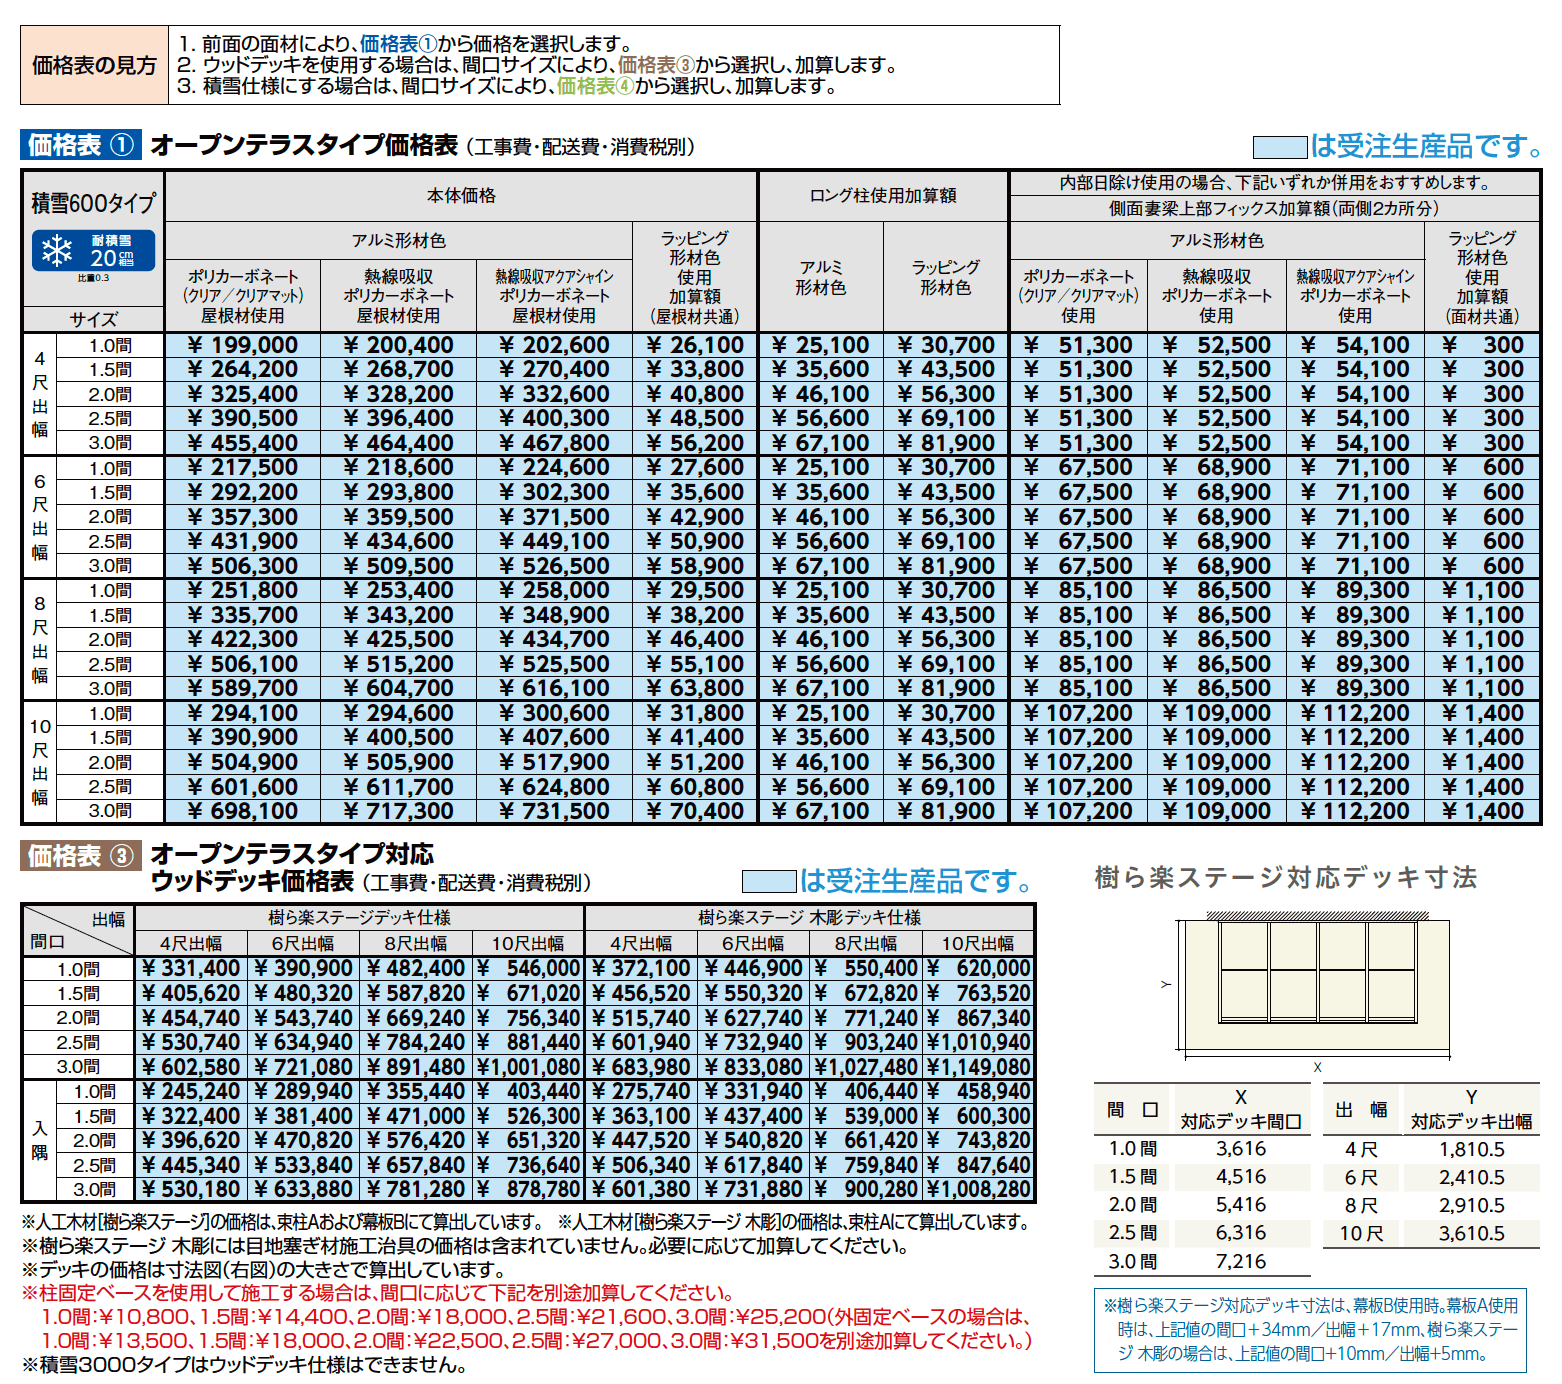The width and height of the screenshot is (1562, 1384).
Task: Select the 樹ら楽ステージ 木彫デッキ仕様 header
Action: click(x=809, y=917)
